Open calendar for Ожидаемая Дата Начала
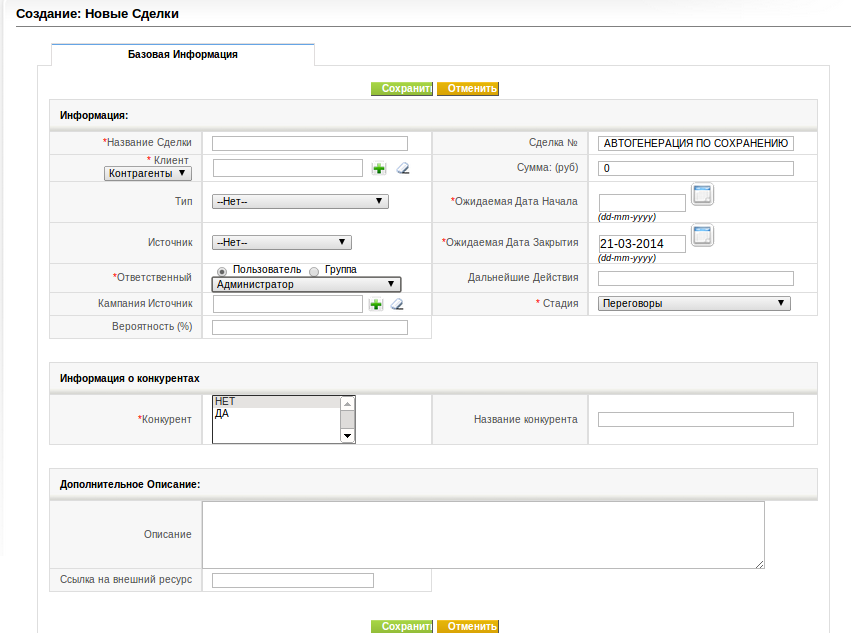The image size is (855, 633). click(x=702, y=195)
